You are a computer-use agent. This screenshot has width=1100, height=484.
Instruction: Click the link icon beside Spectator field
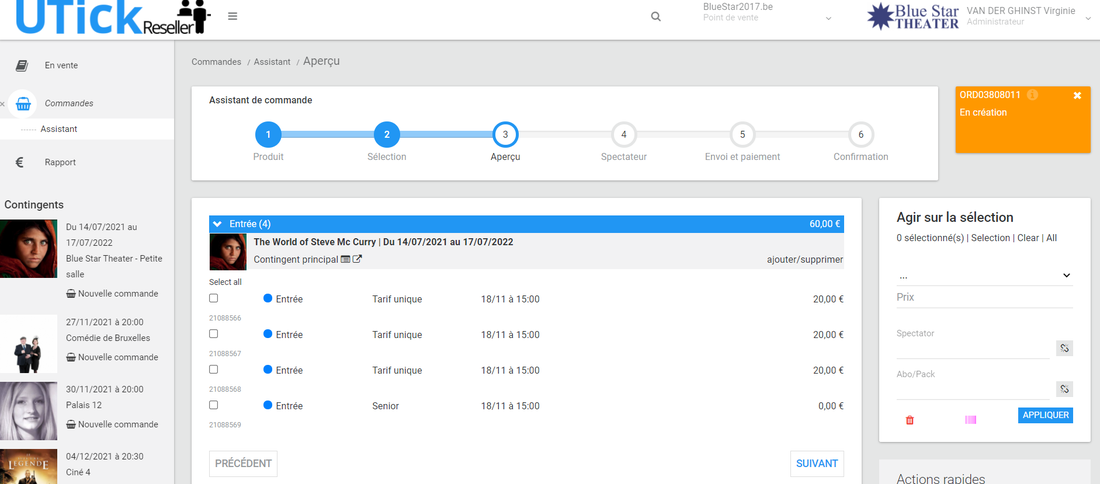[1065, 348]
